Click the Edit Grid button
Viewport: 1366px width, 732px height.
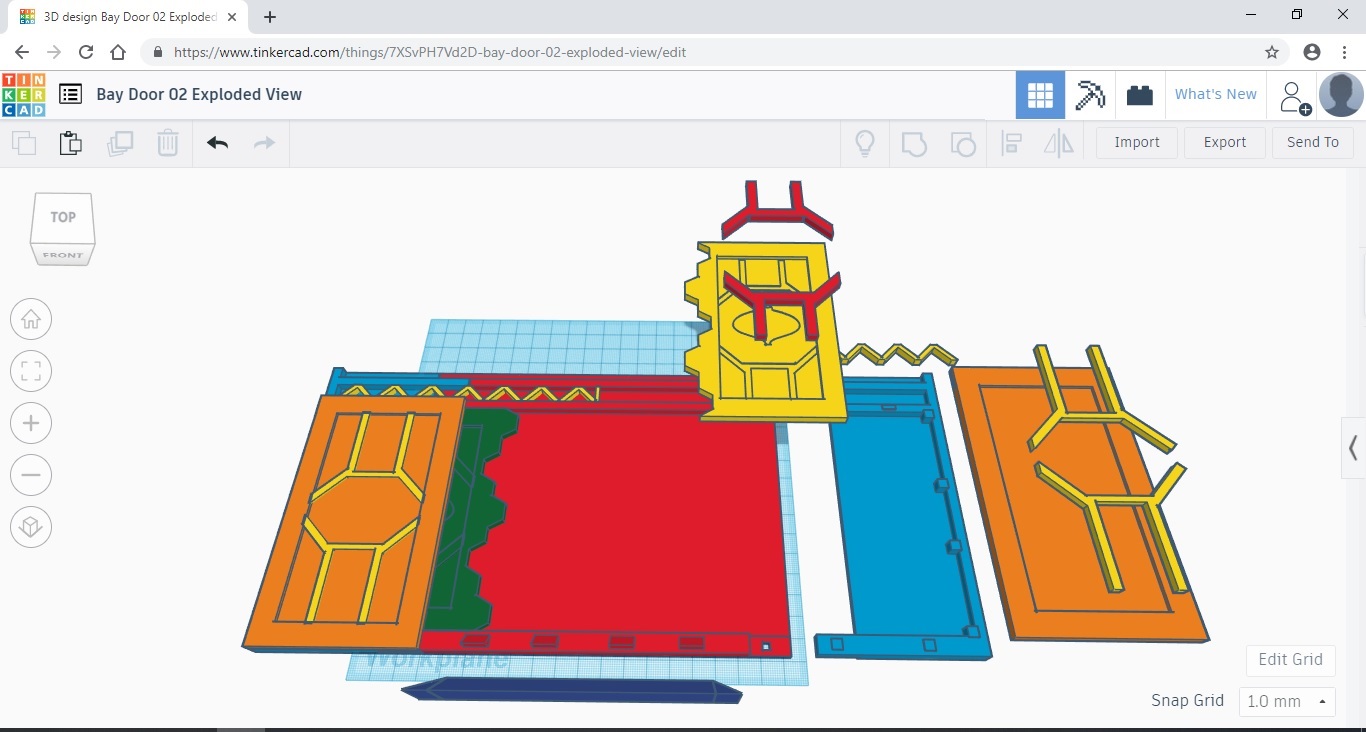tap(1290, 660)
